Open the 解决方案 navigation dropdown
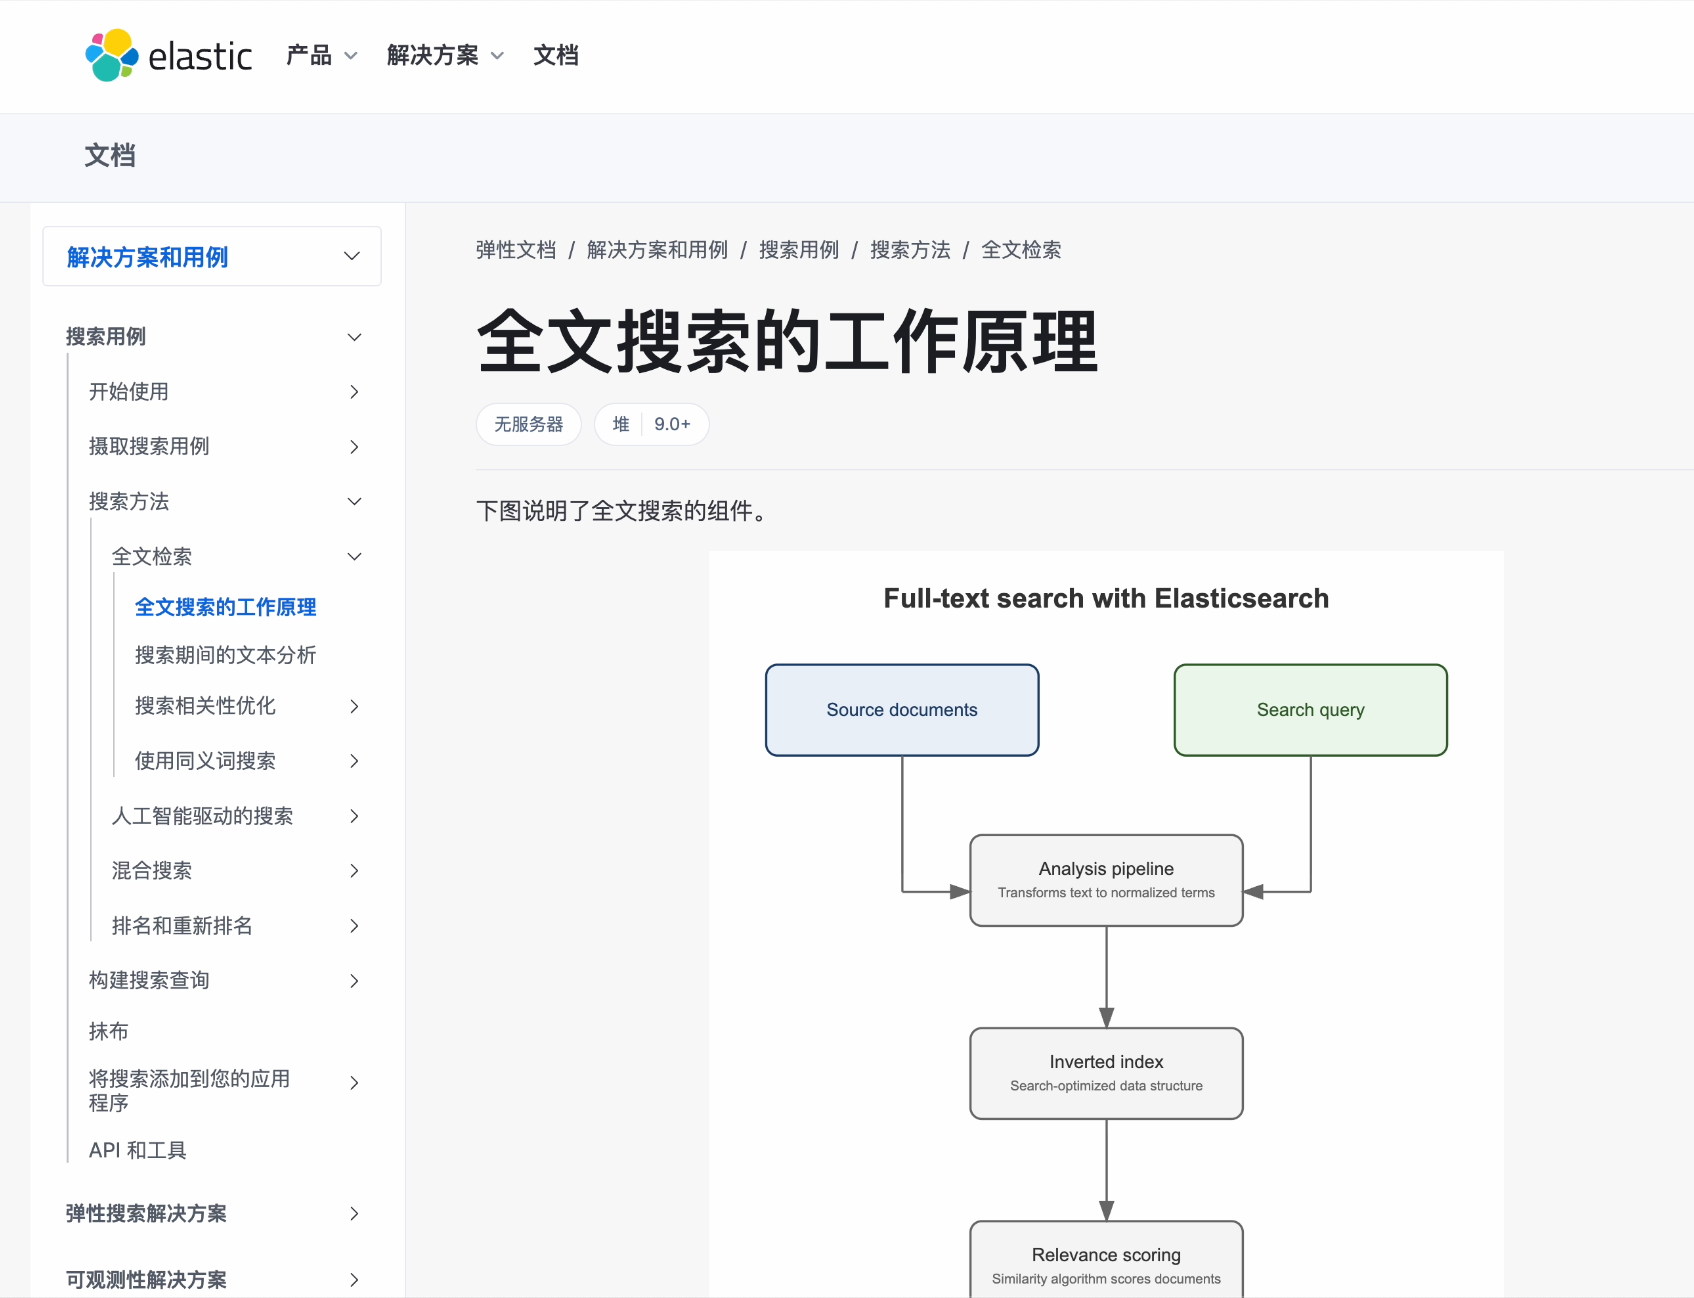Viewport: 1694px width, 1298px height. point(445,56)
